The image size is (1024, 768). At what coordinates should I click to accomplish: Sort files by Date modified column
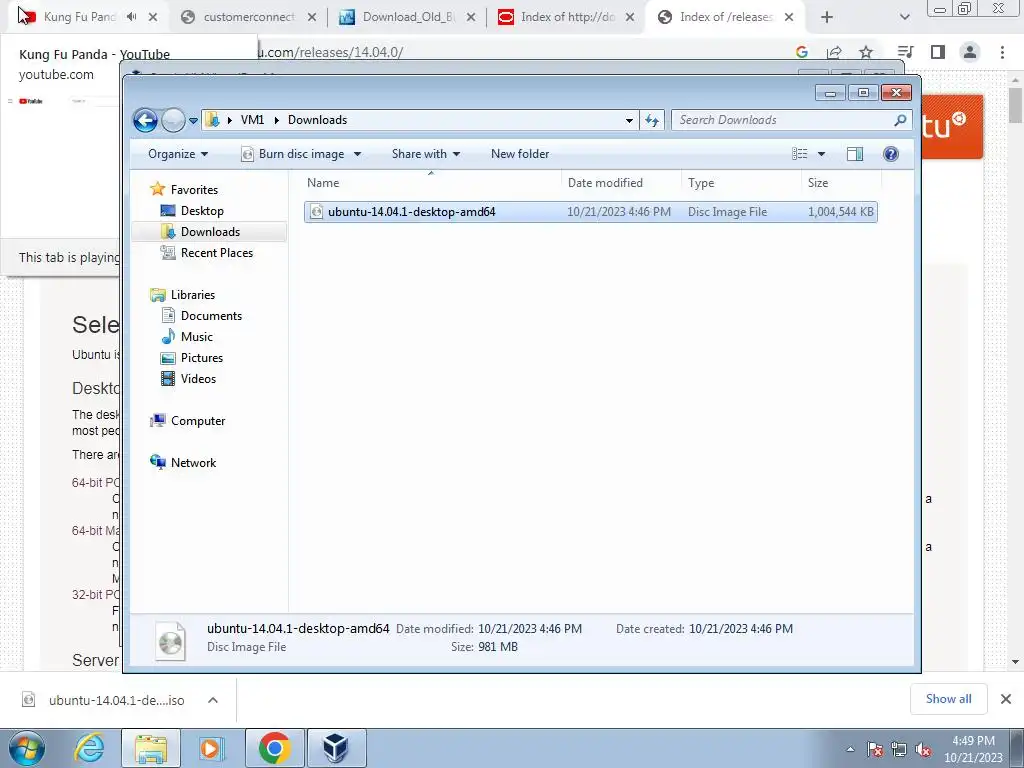pyautogui.click(x=621, y=183)
